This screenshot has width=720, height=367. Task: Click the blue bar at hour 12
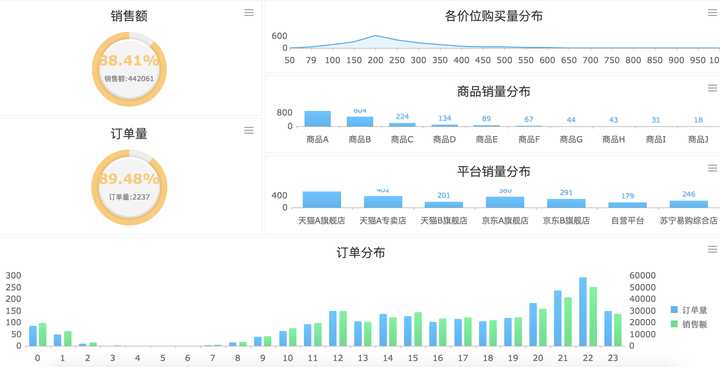tap(333, 328)
